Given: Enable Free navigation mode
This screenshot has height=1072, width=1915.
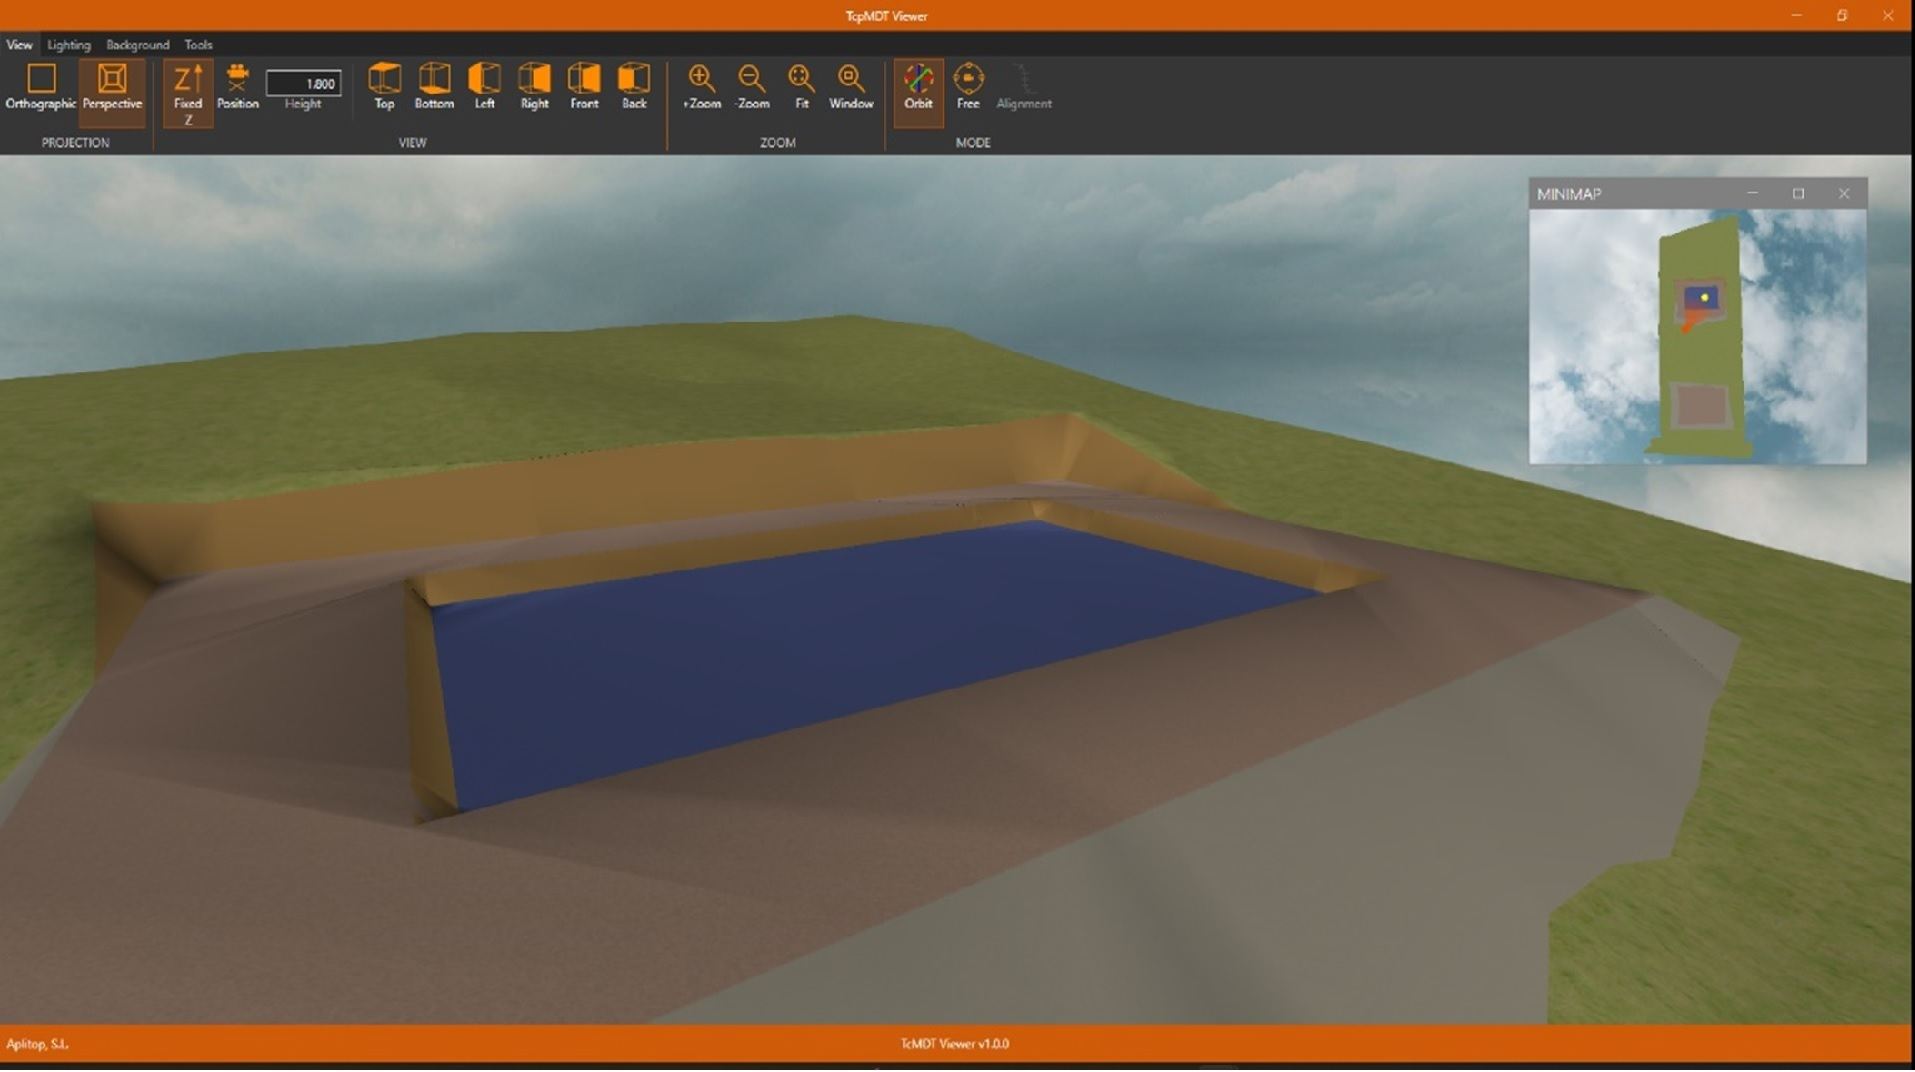Looking at the screenshot, I should 968,86.
